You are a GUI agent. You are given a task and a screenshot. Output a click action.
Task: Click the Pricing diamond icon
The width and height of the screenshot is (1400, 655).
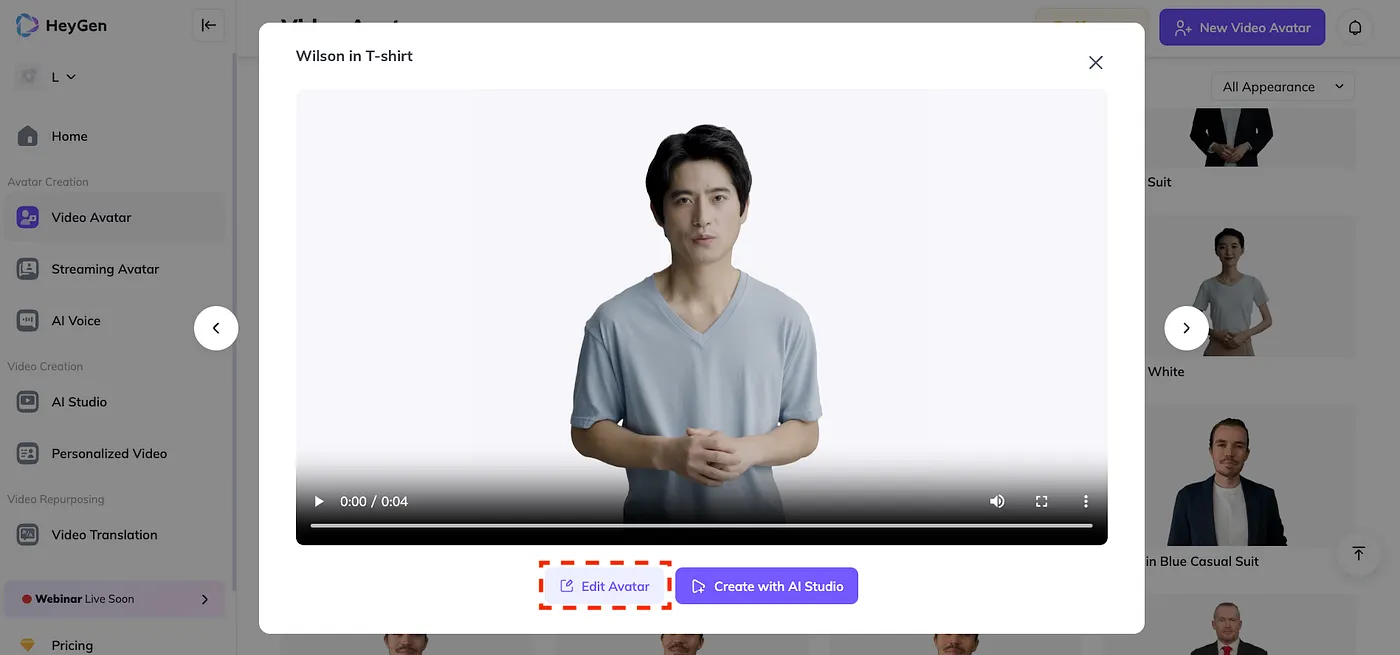point(28,646)
